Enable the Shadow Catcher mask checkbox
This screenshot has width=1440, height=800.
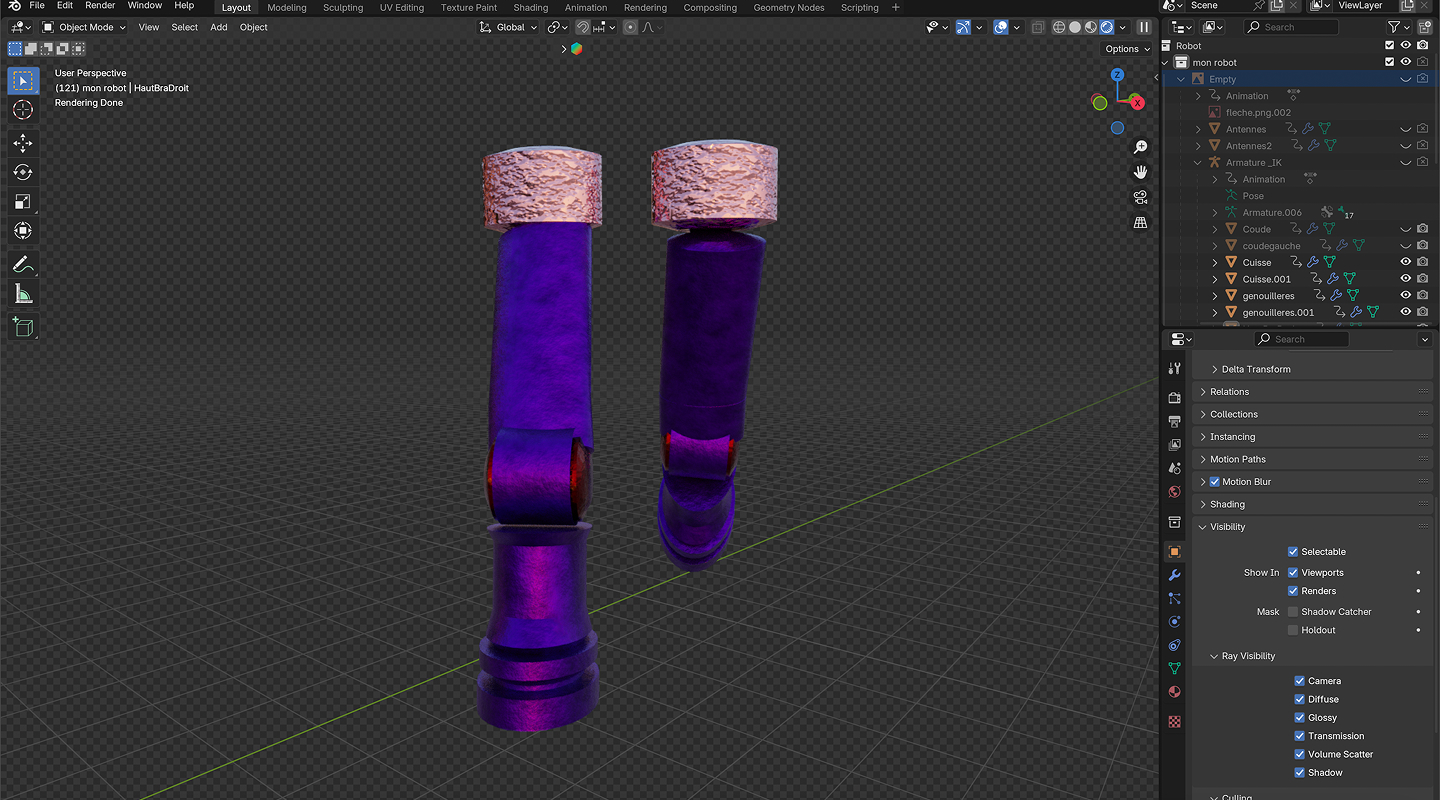[1293, 612]
